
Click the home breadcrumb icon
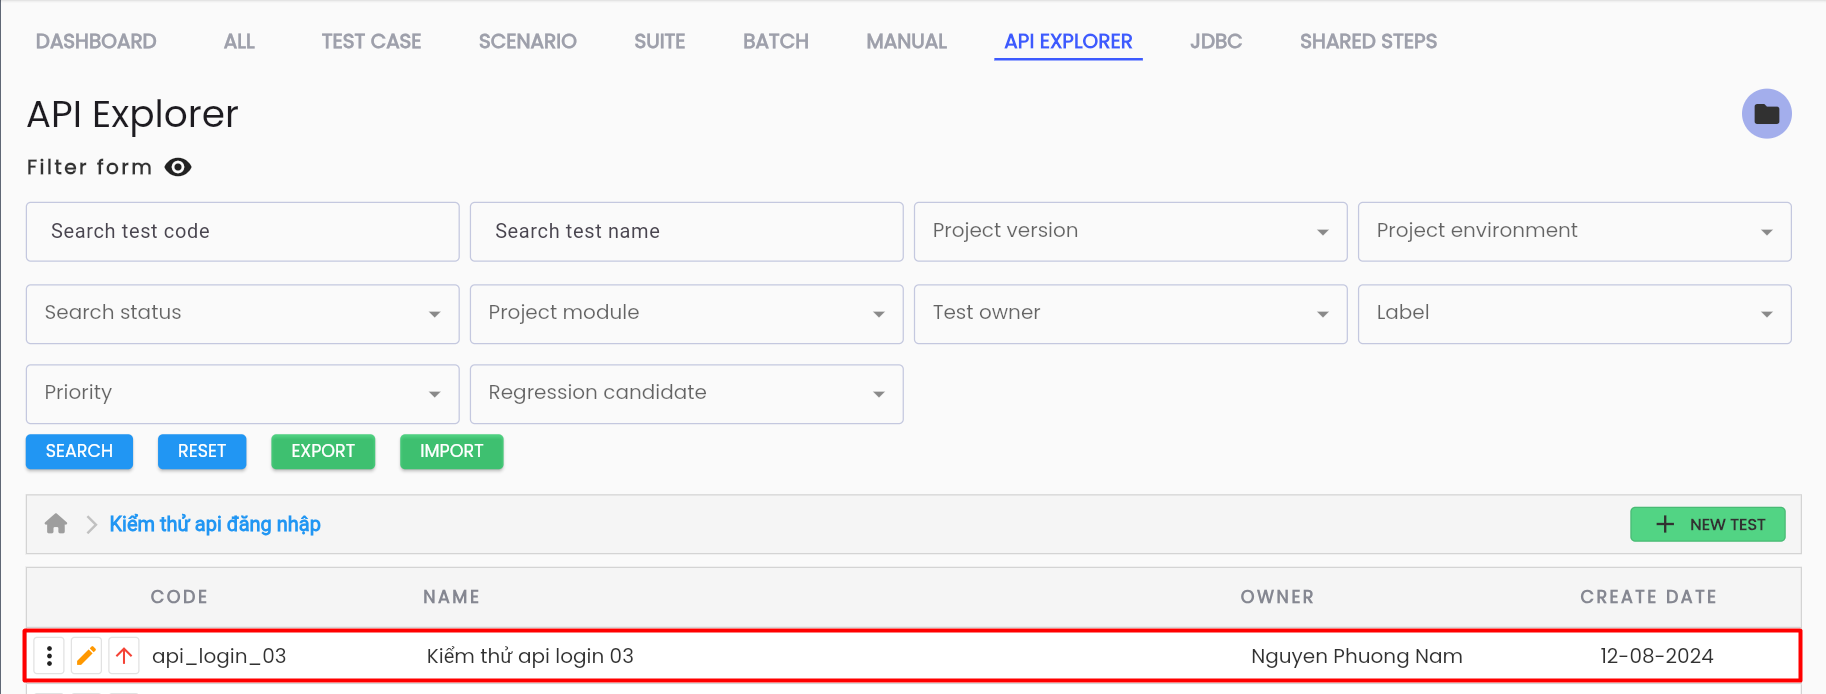coord(56,524)
